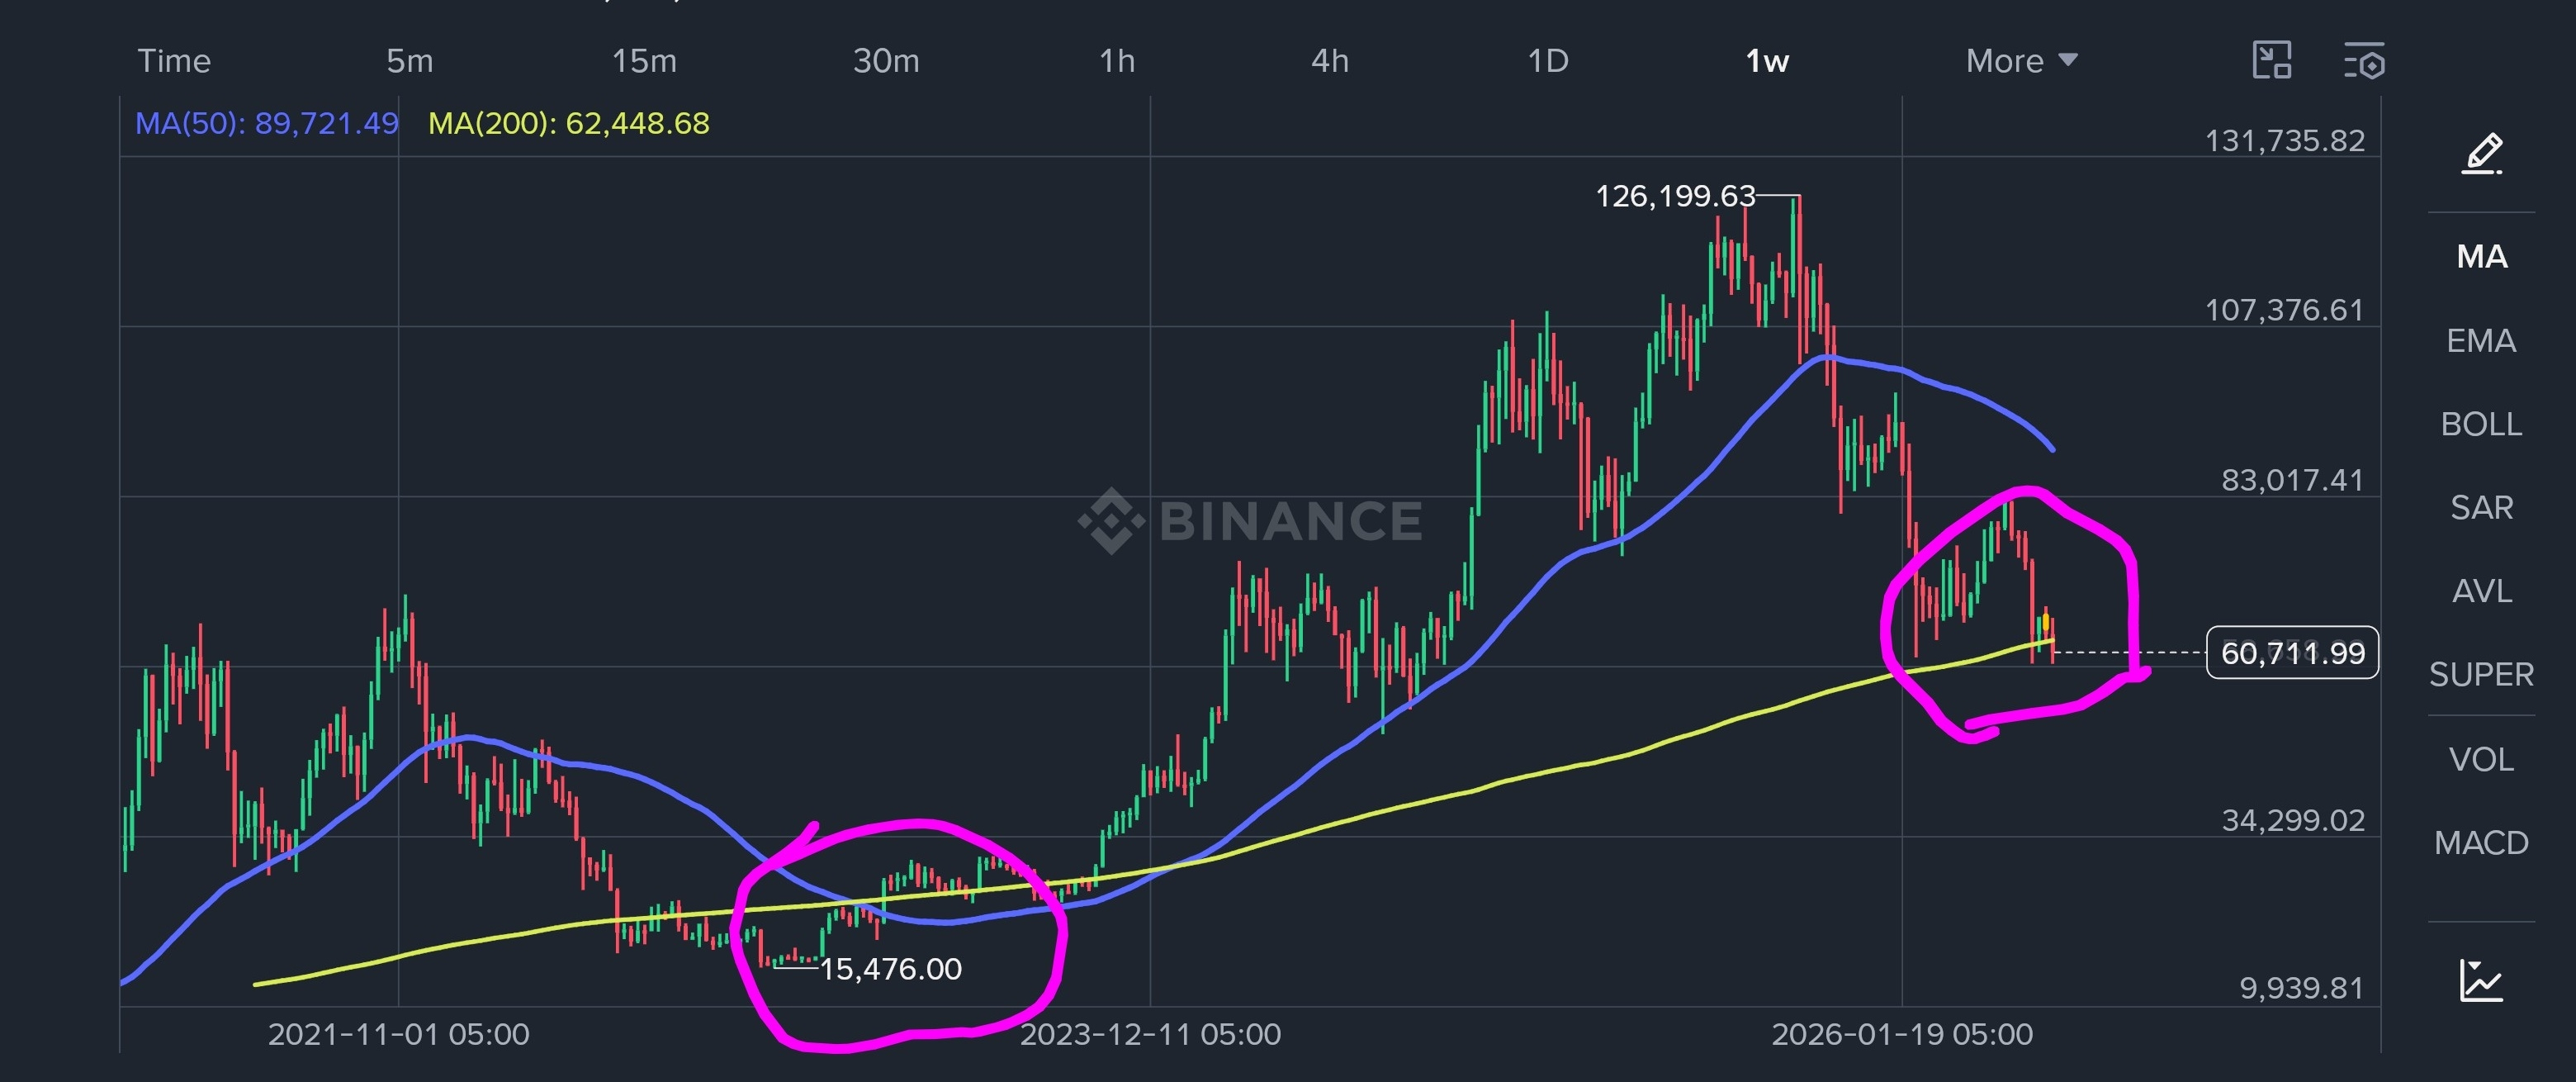
Task: Tap the chart settings icon
Action: point(2364,61)
